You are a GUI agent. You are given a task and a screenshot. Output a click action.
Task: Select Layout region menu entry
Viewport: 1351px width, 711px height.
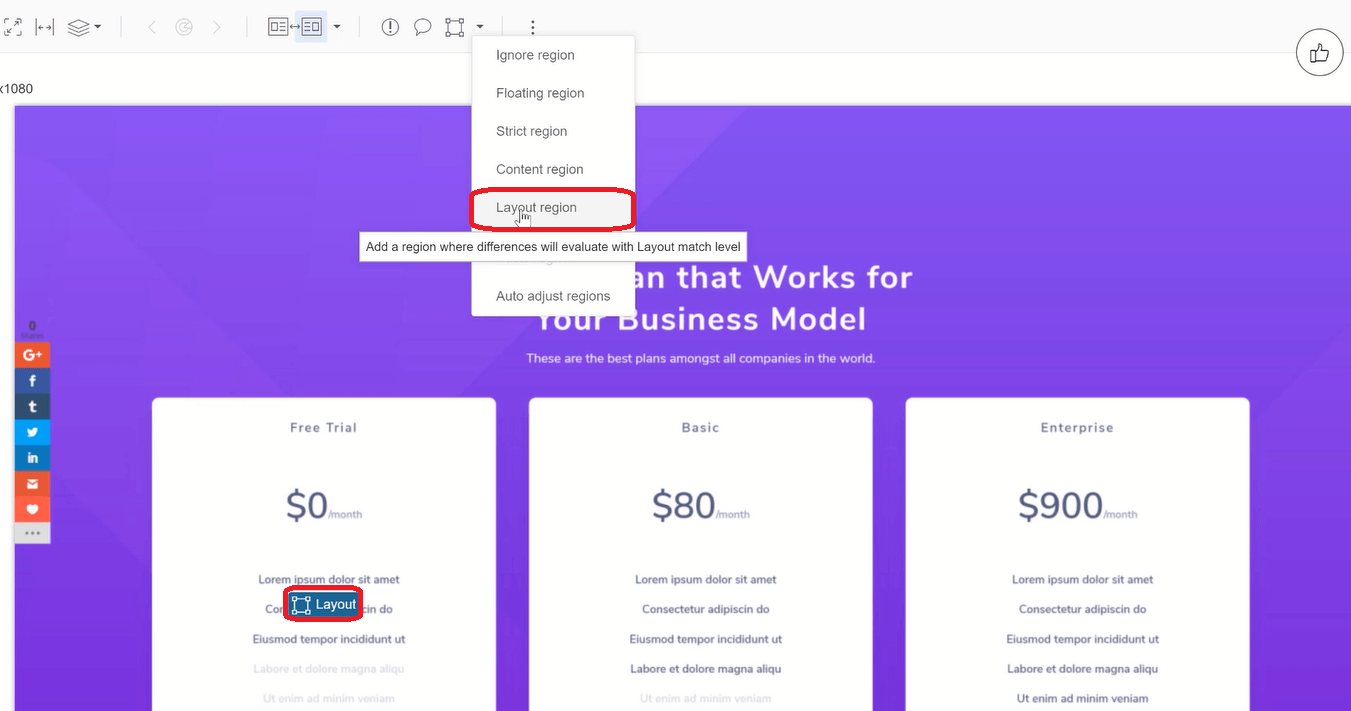point(553,208)
